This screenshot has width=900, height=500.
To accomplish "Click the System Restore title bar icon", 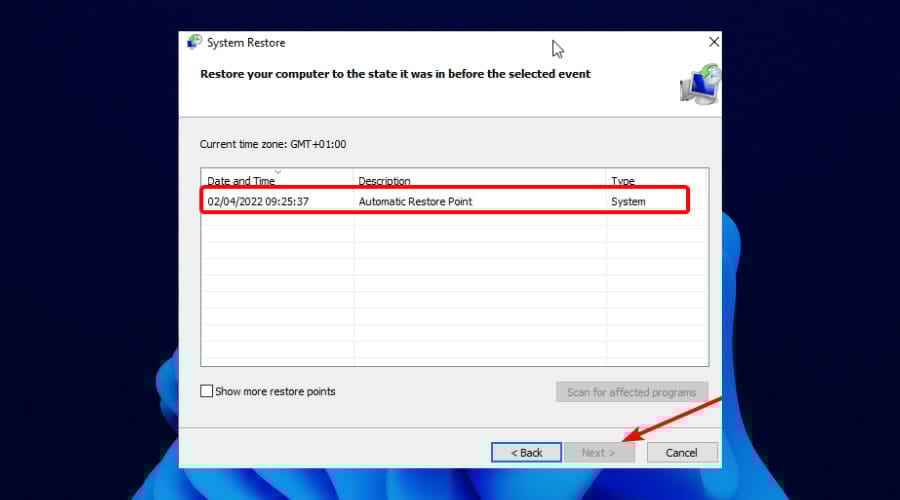I will [x=194, y=42].
